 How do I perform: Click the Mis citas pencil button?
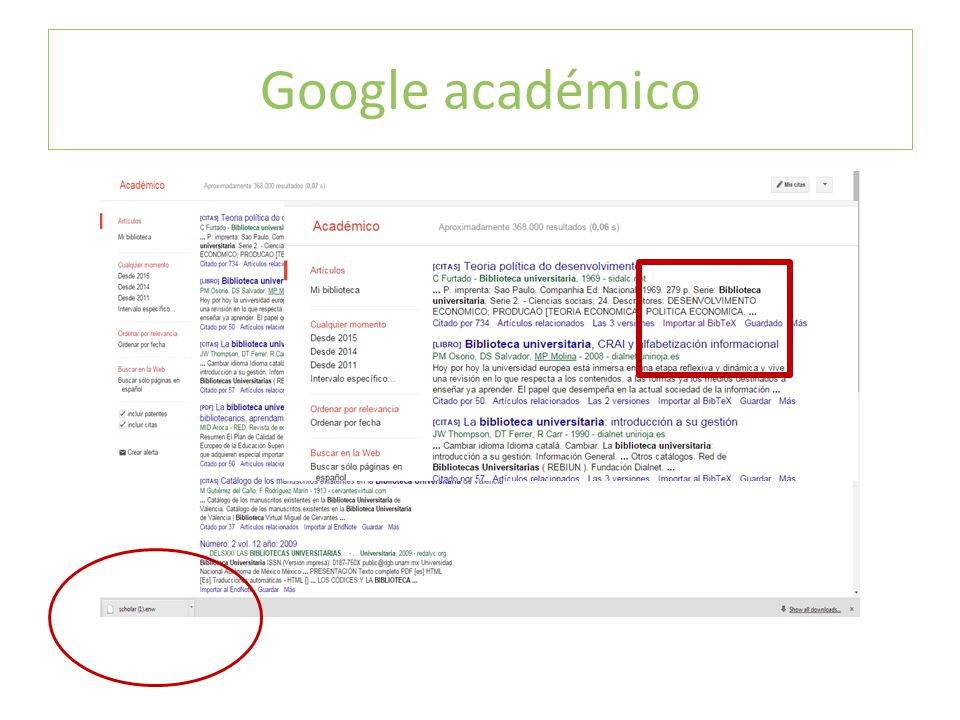[791, 184]
